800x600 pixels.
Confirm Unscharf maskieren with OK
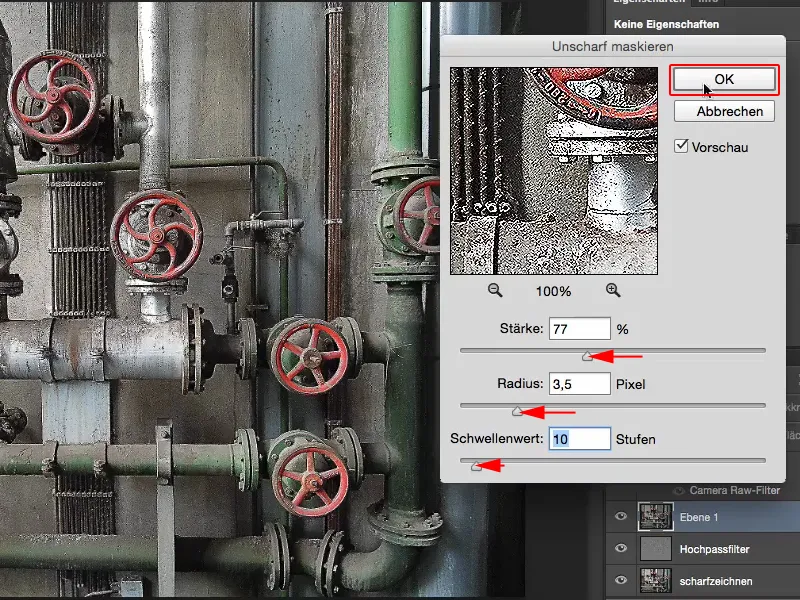[724, 79]
